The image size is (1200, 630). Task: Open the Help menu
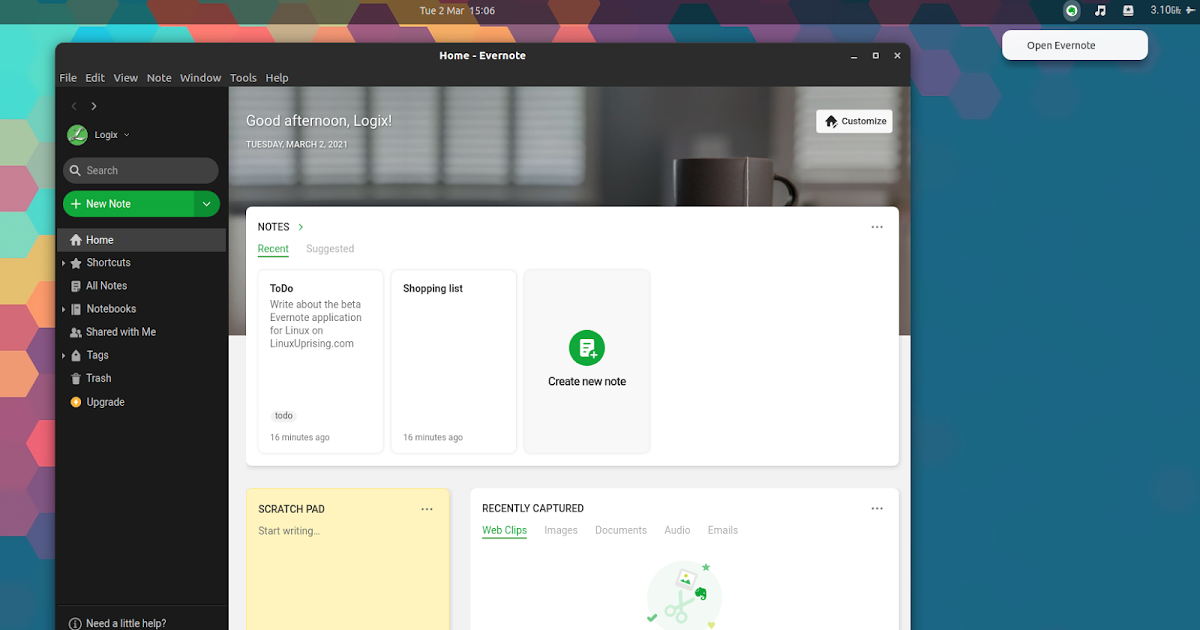click(x=277, y=78)
